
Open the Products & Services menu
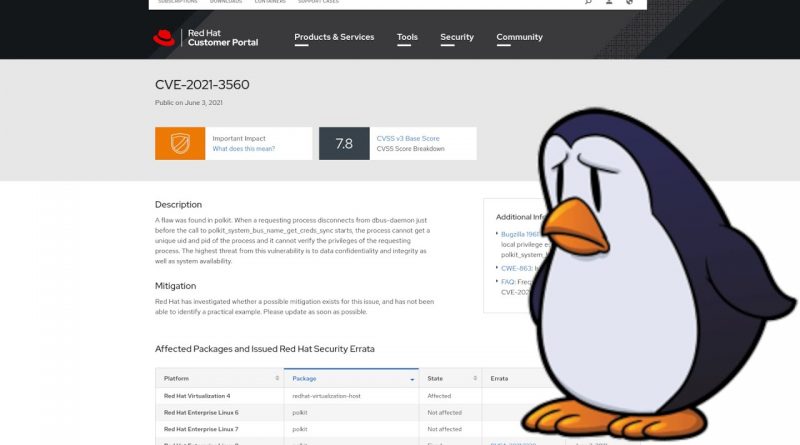pyautogui.click(x=334, y=37)
